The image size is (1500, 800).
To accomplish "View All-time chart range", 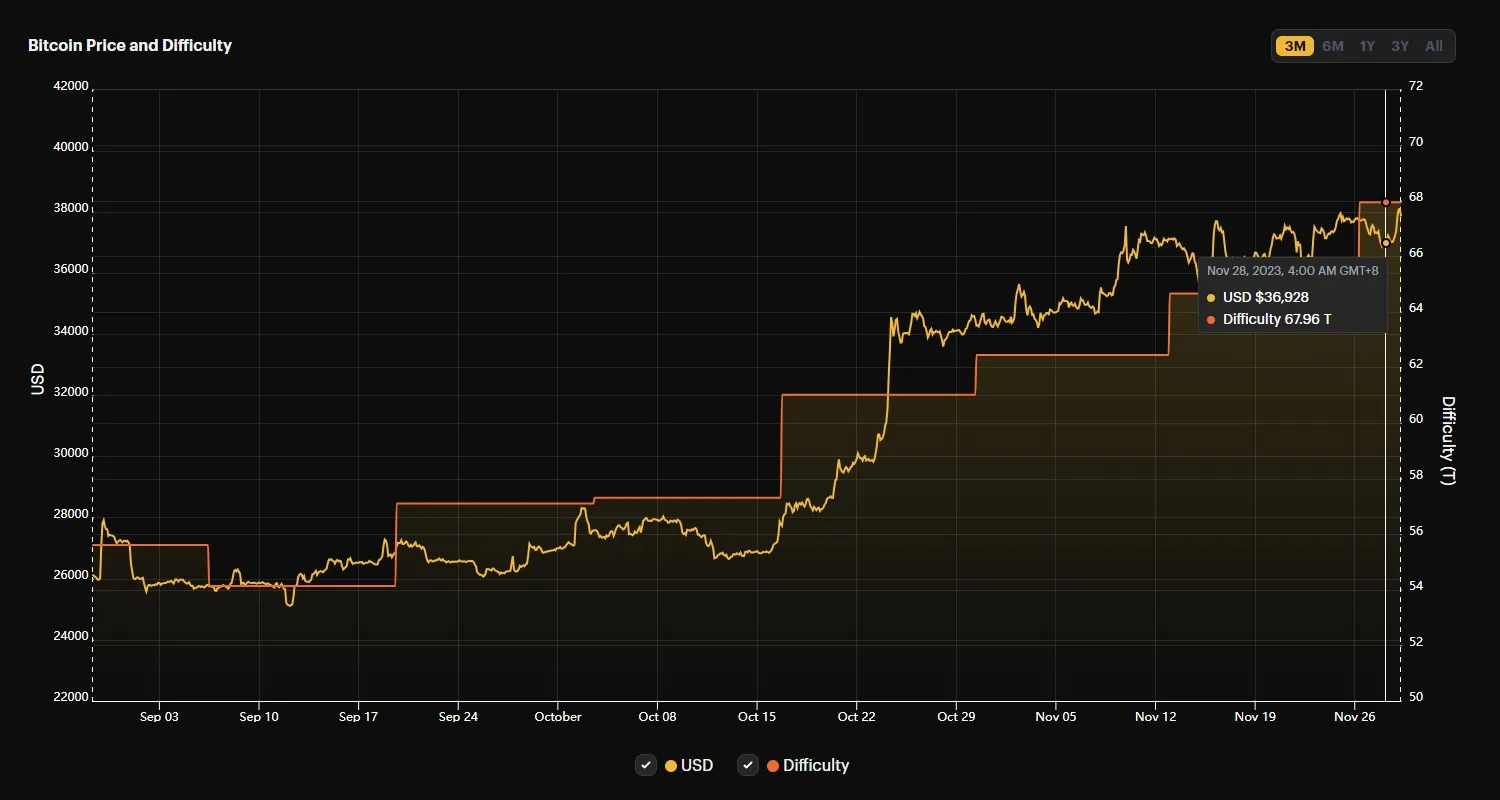I will click(1433, 46).
